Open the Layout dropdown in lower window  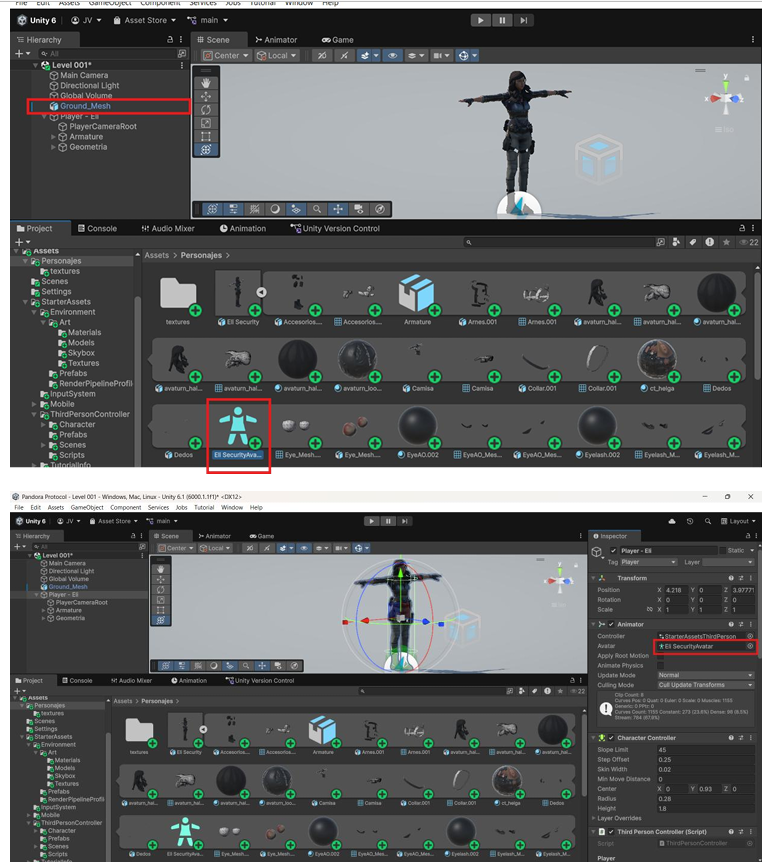click(x=738, y=521)
